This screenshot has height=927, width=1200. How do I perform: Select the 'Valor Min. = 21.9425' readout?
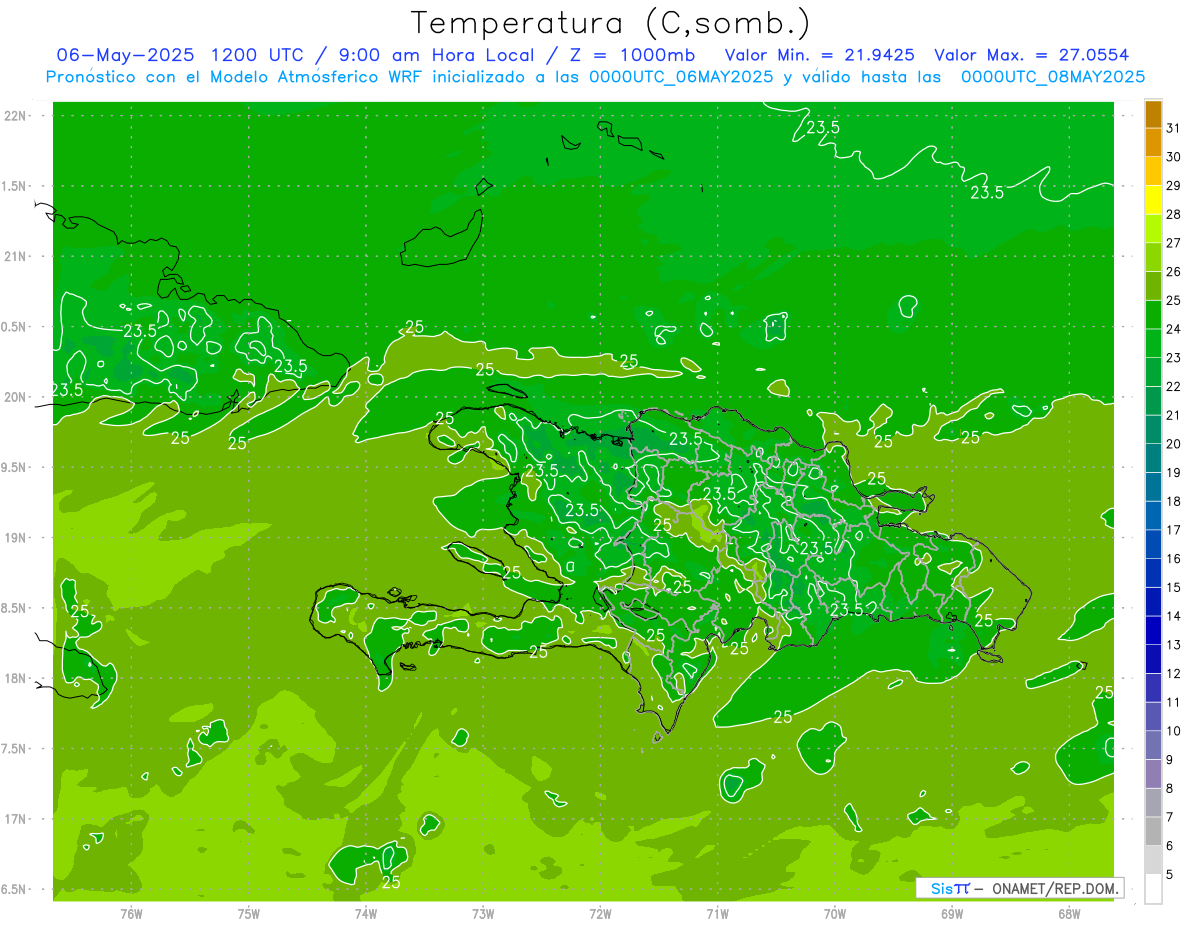click(820, 55)
